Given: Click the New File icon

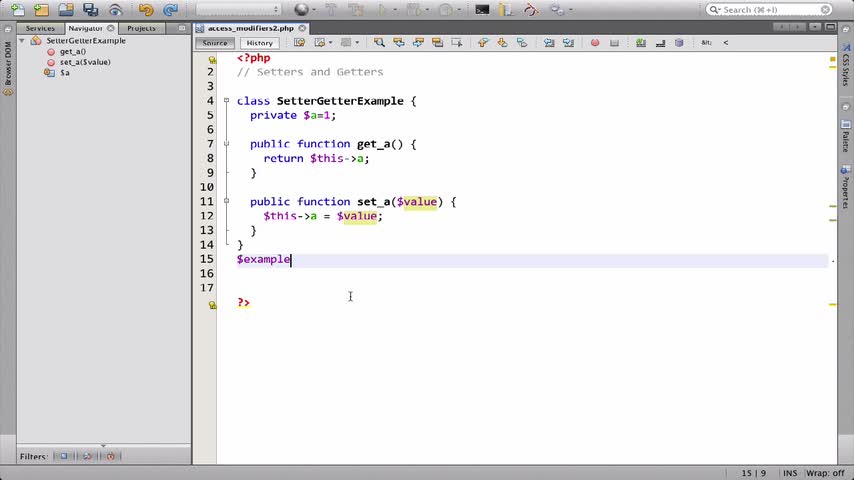Looking at the screenshot, I should (x=17, y=9).
